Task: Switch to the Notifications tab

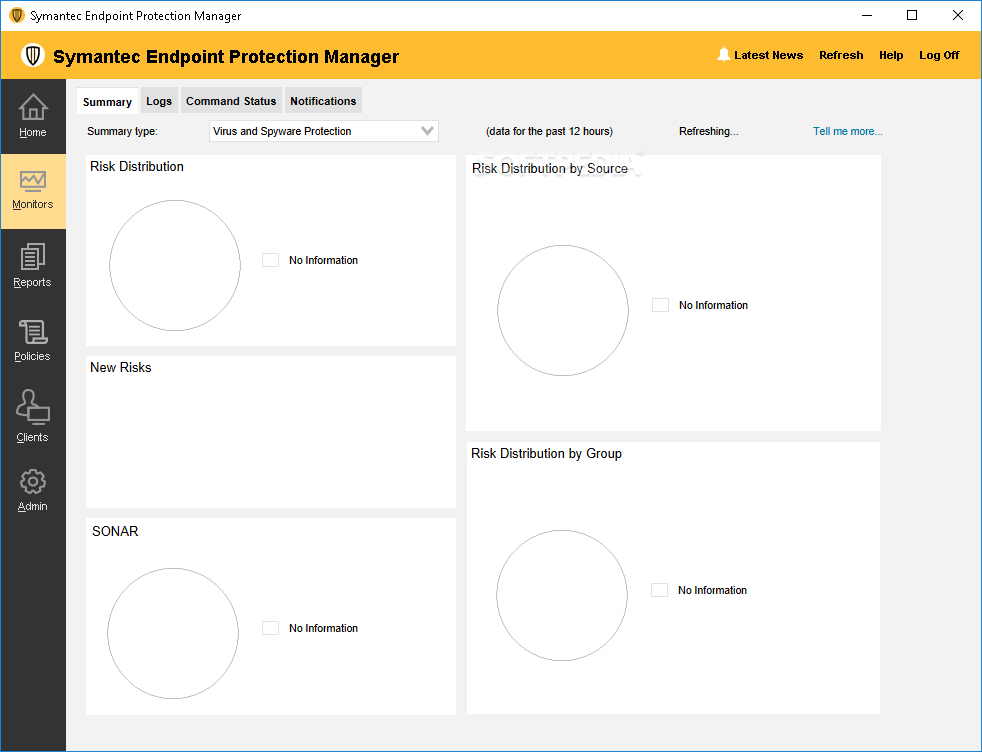Action: (x=323, y=101)
